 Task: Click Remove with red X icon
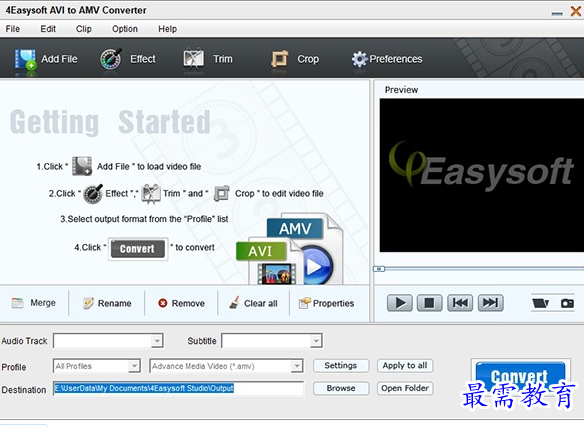click(181, 303)
